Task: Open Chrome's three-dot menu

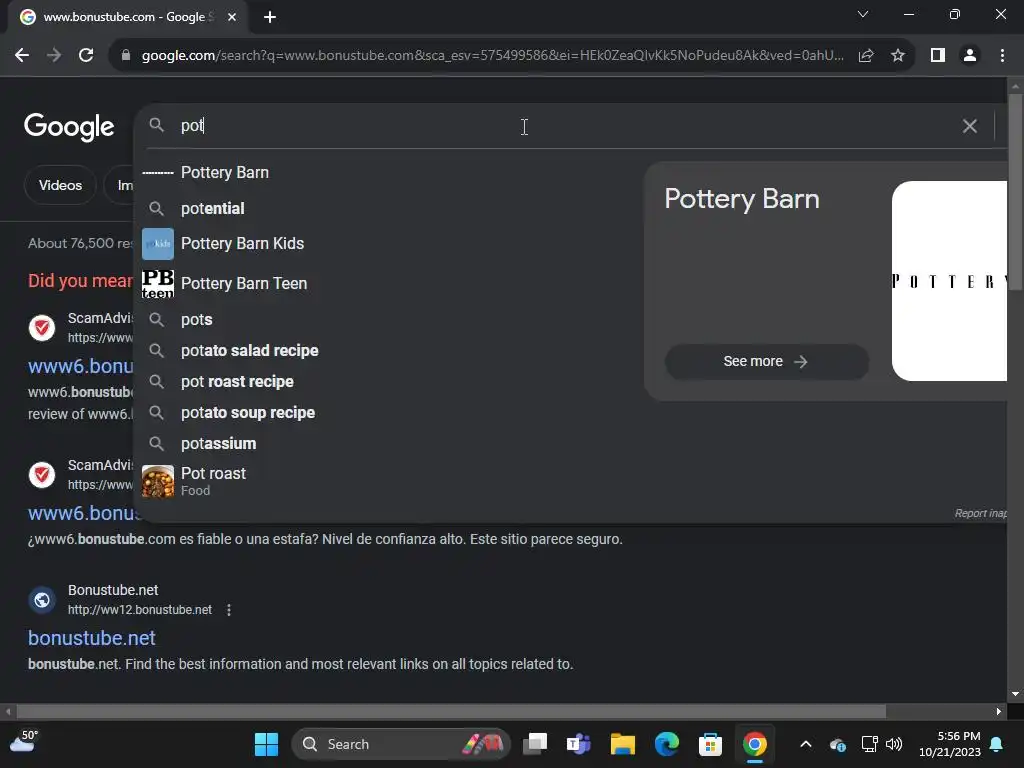Action: tap(1002, 56)
